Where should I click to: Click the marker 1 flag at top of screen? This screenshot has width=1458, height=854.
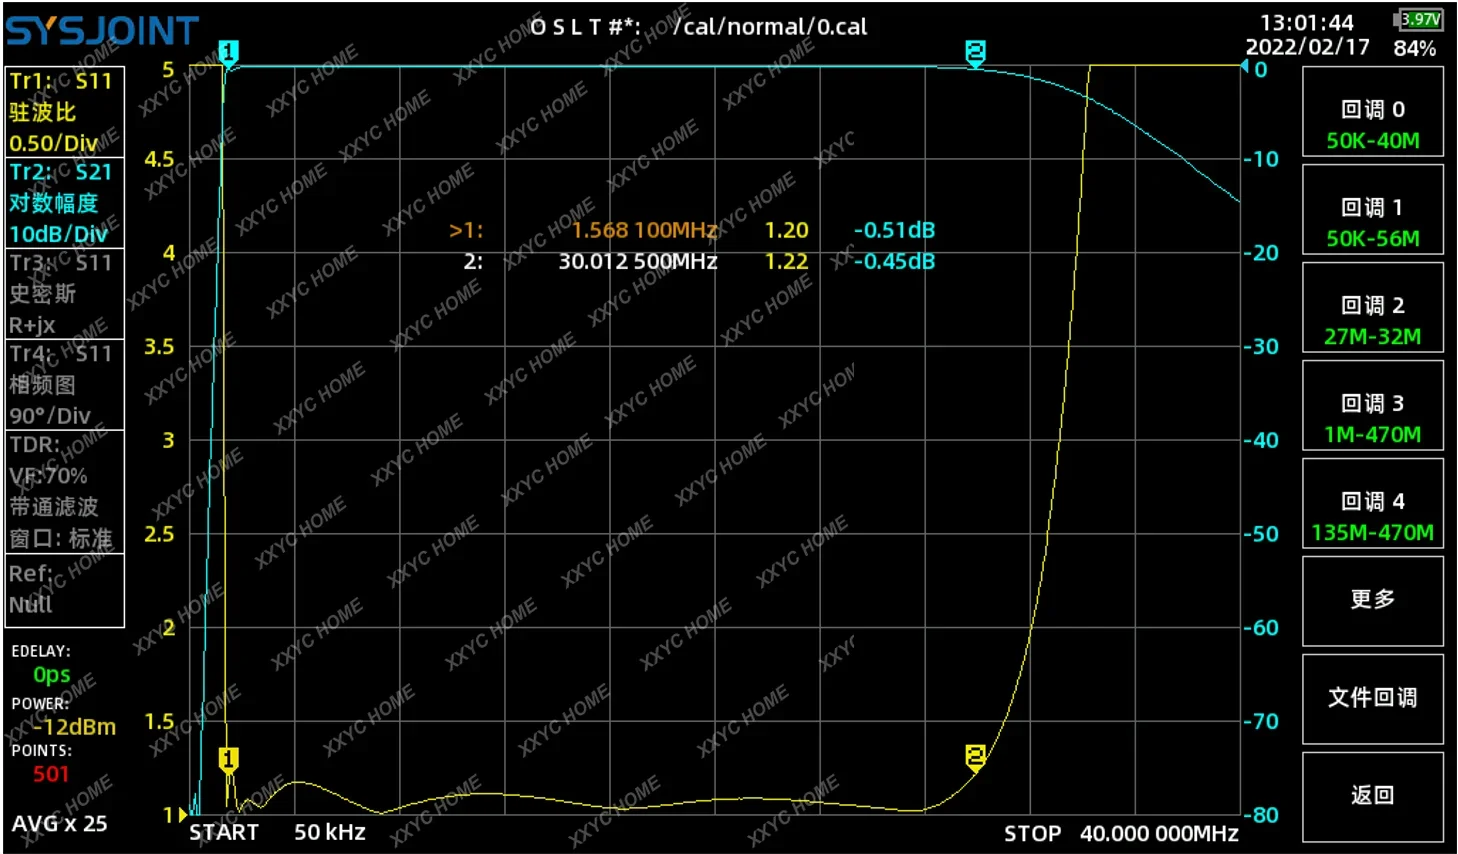228,51
